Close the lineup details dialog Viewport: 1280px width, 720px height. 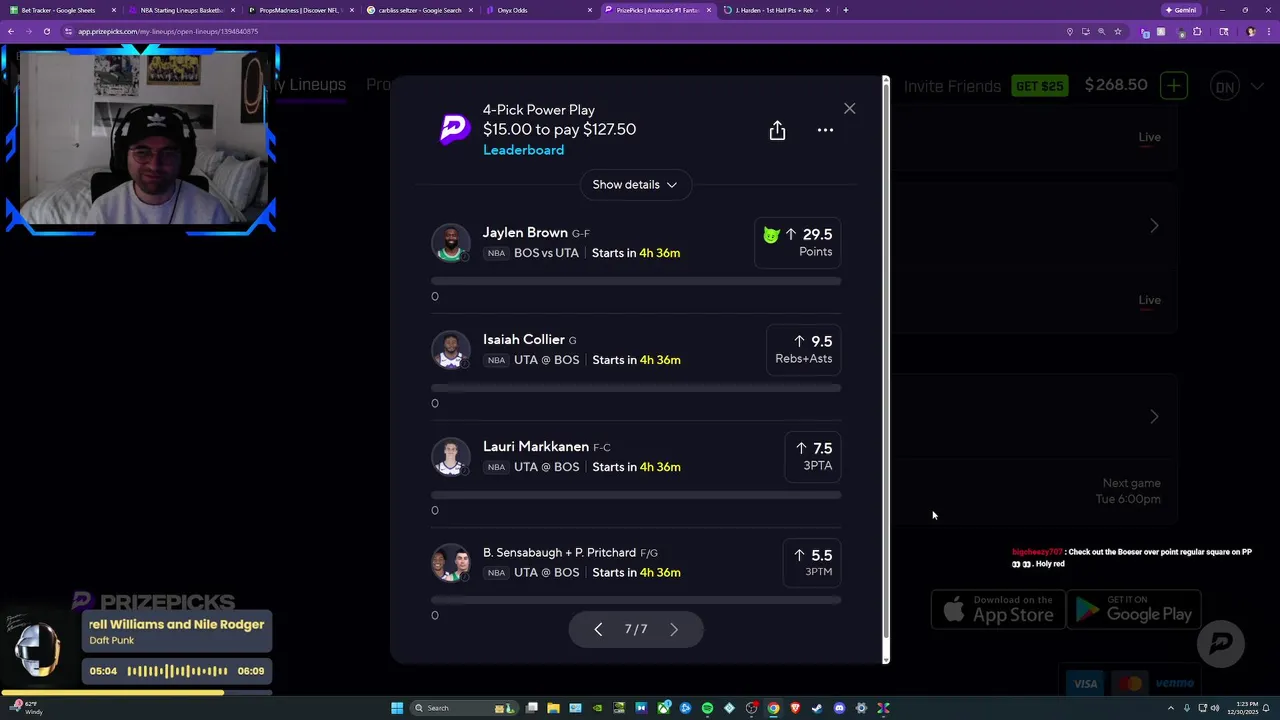(849, 108)
